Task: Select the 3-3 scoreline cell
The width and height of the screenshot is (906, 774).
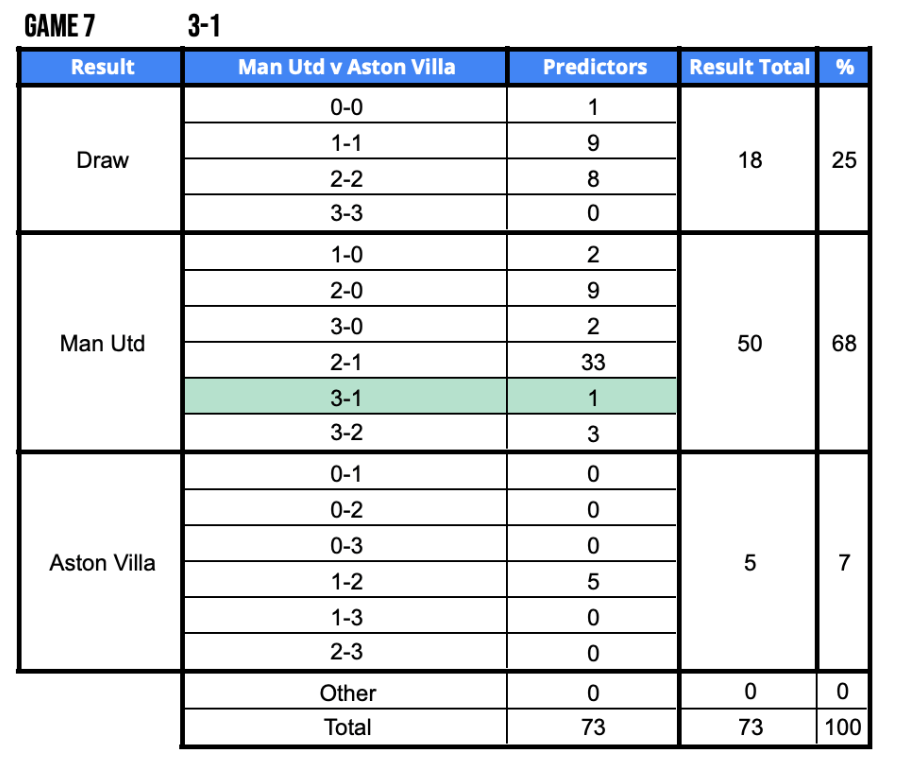Action: tap(346, 213)
